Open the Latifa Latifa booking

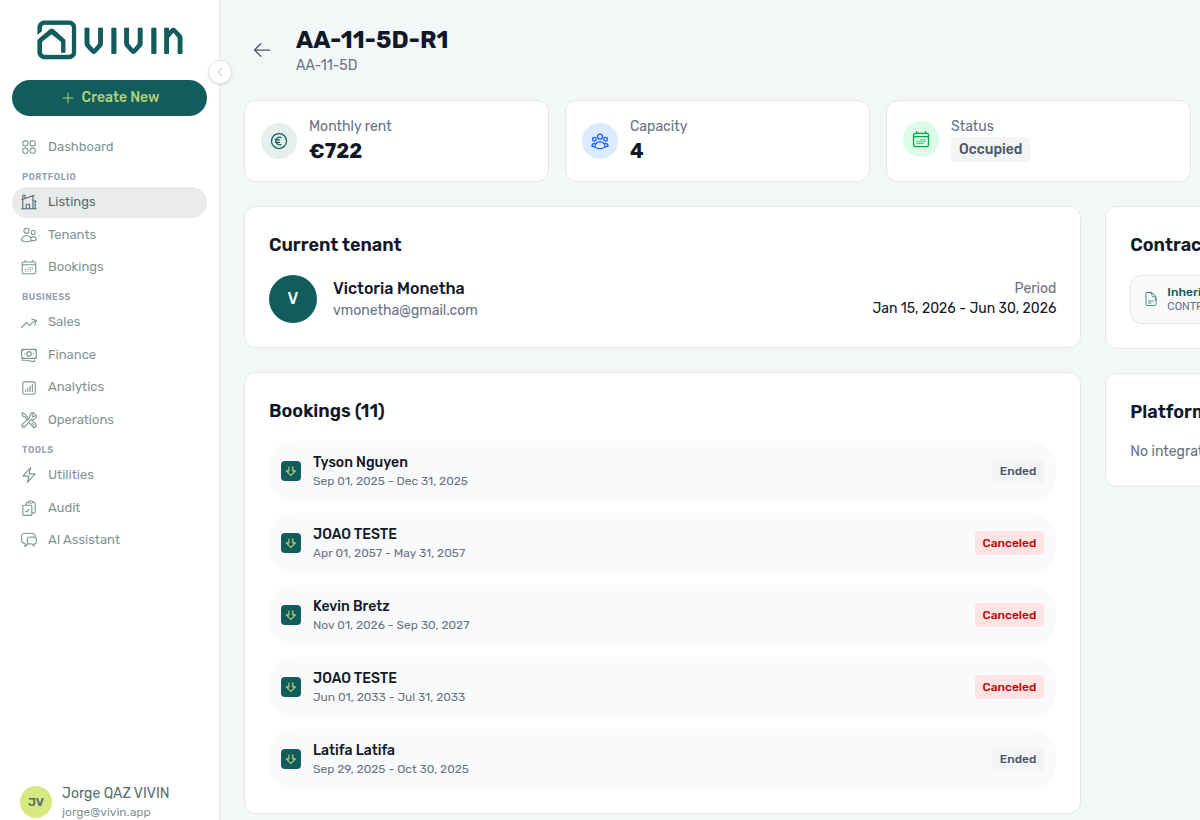point(662,759)
